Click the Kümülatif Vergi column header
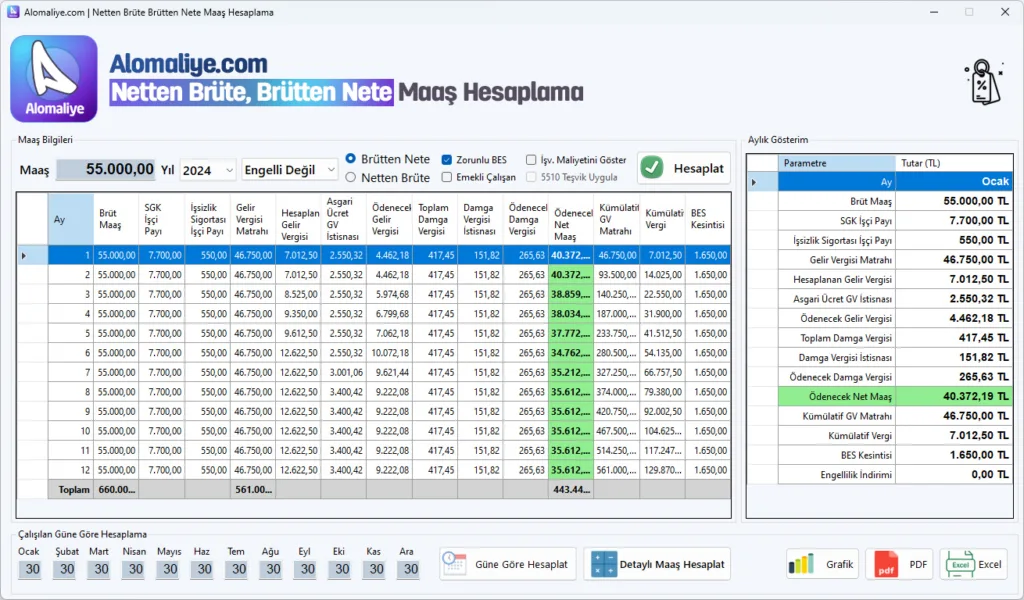 [662, 219]
